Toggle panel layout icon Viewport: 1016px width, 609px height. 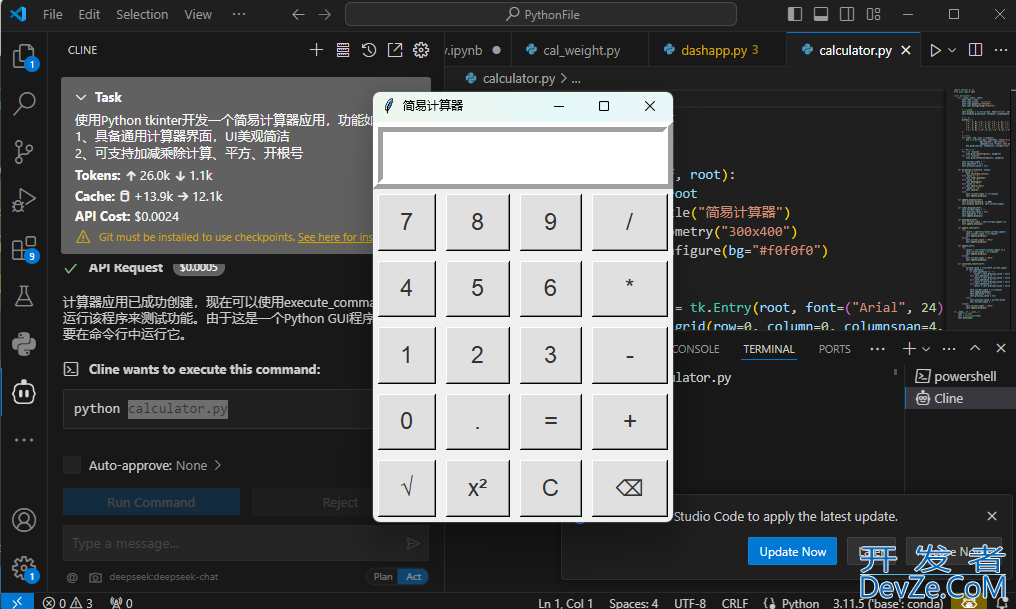(x=821, y=14)
